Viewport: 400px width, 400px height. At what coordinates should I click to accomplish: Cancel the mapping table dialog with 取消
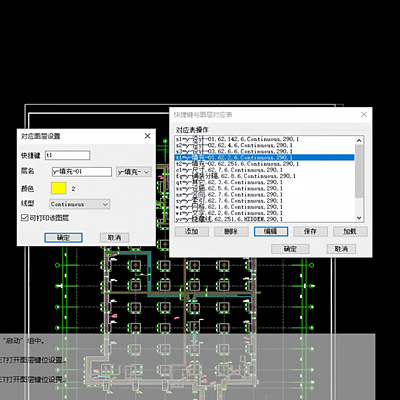341,249
